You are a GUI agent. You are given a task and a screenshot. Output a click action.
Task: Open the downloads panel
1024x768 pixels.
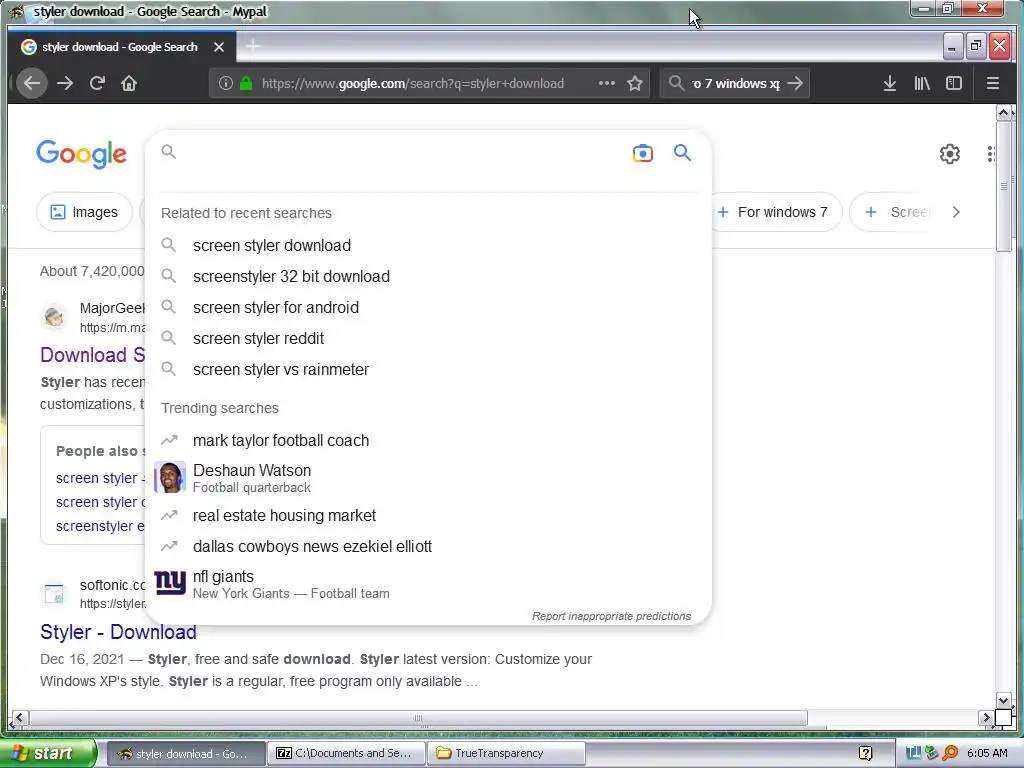coord(889,84)
